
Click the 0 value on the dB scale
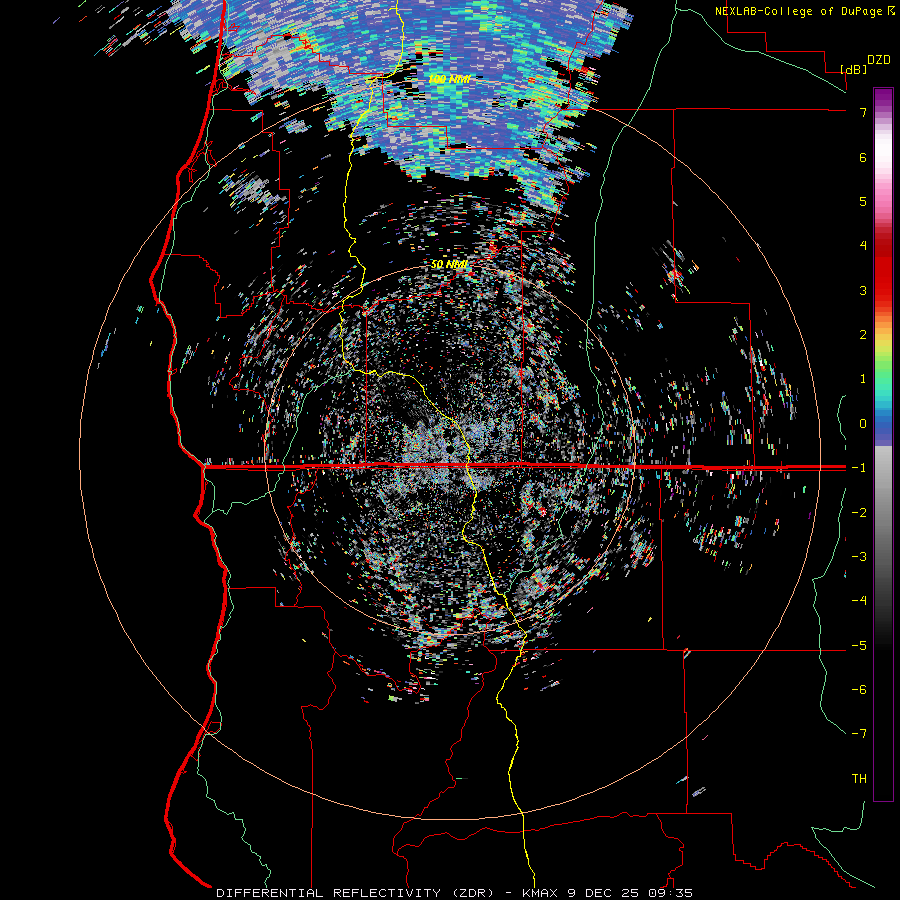(863, 424)
